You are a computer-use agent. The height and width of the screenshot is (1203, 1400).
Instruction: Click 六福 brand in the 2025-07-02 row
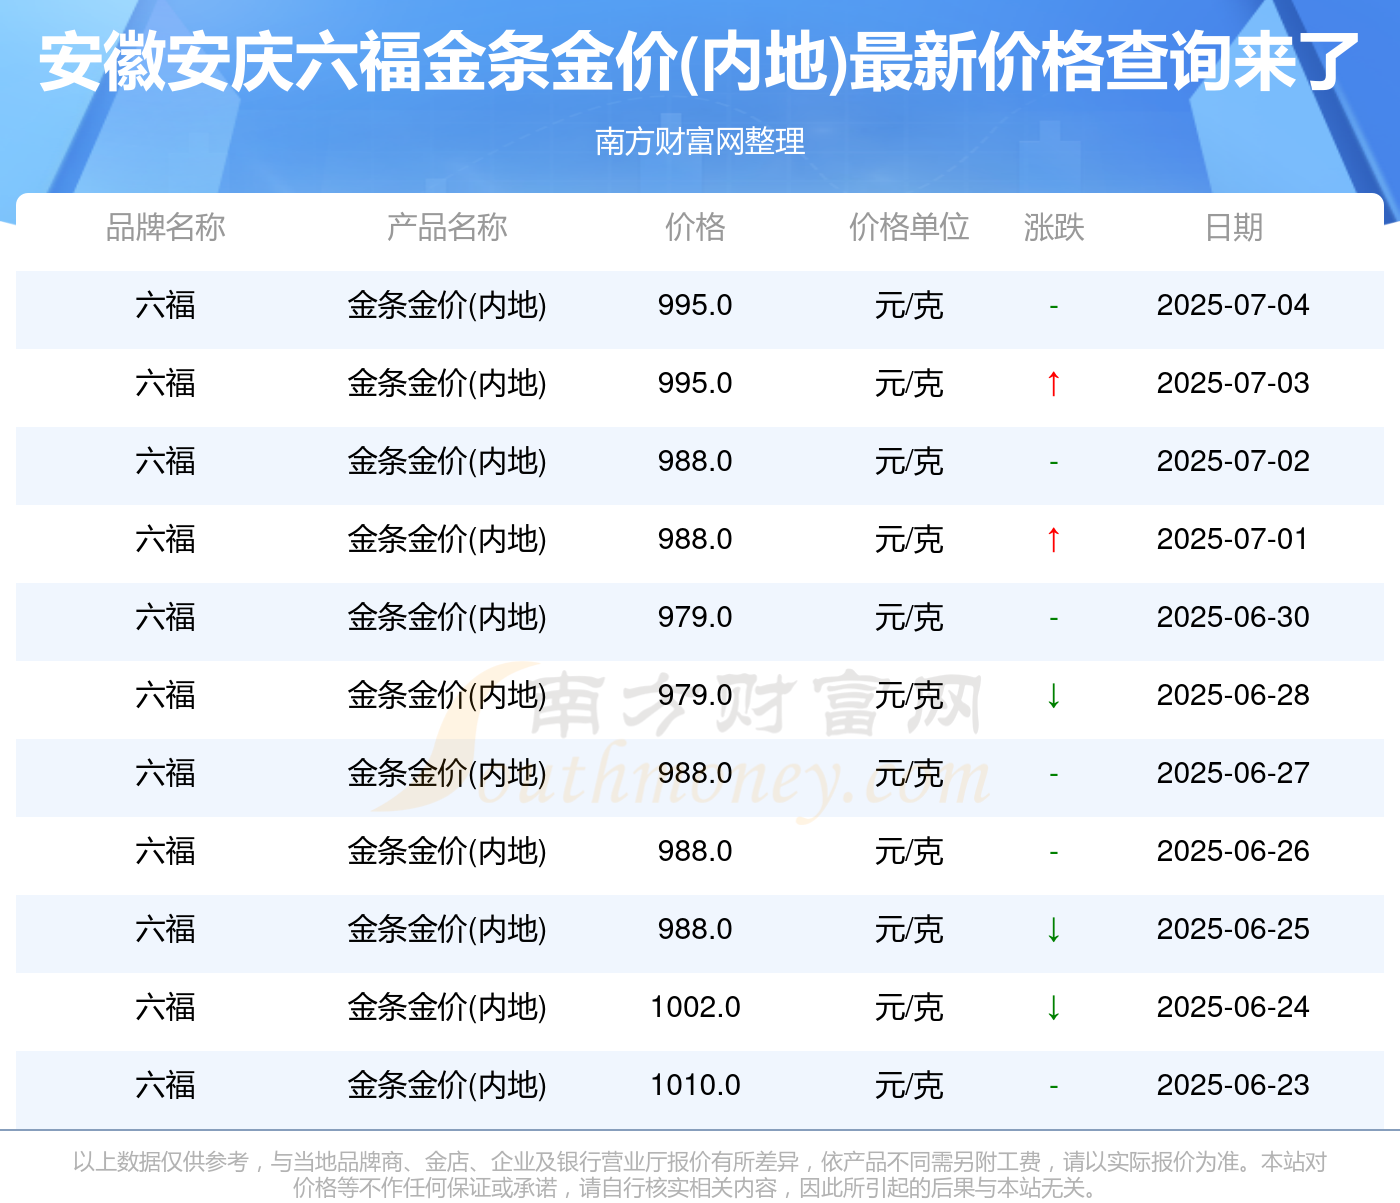(x=166, y=461)
